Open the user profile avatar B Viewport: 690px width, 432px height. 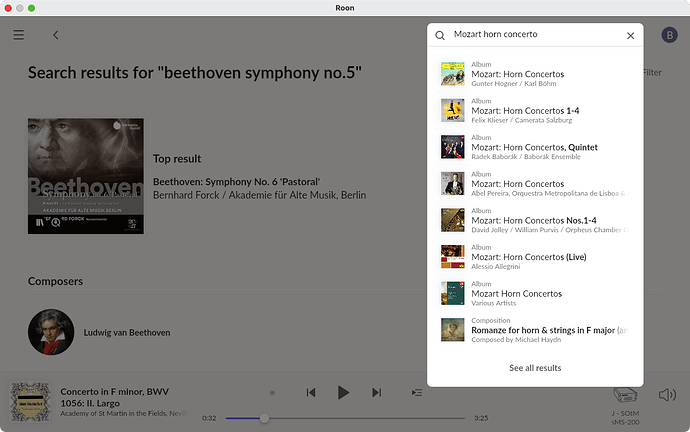pos(668,35)
